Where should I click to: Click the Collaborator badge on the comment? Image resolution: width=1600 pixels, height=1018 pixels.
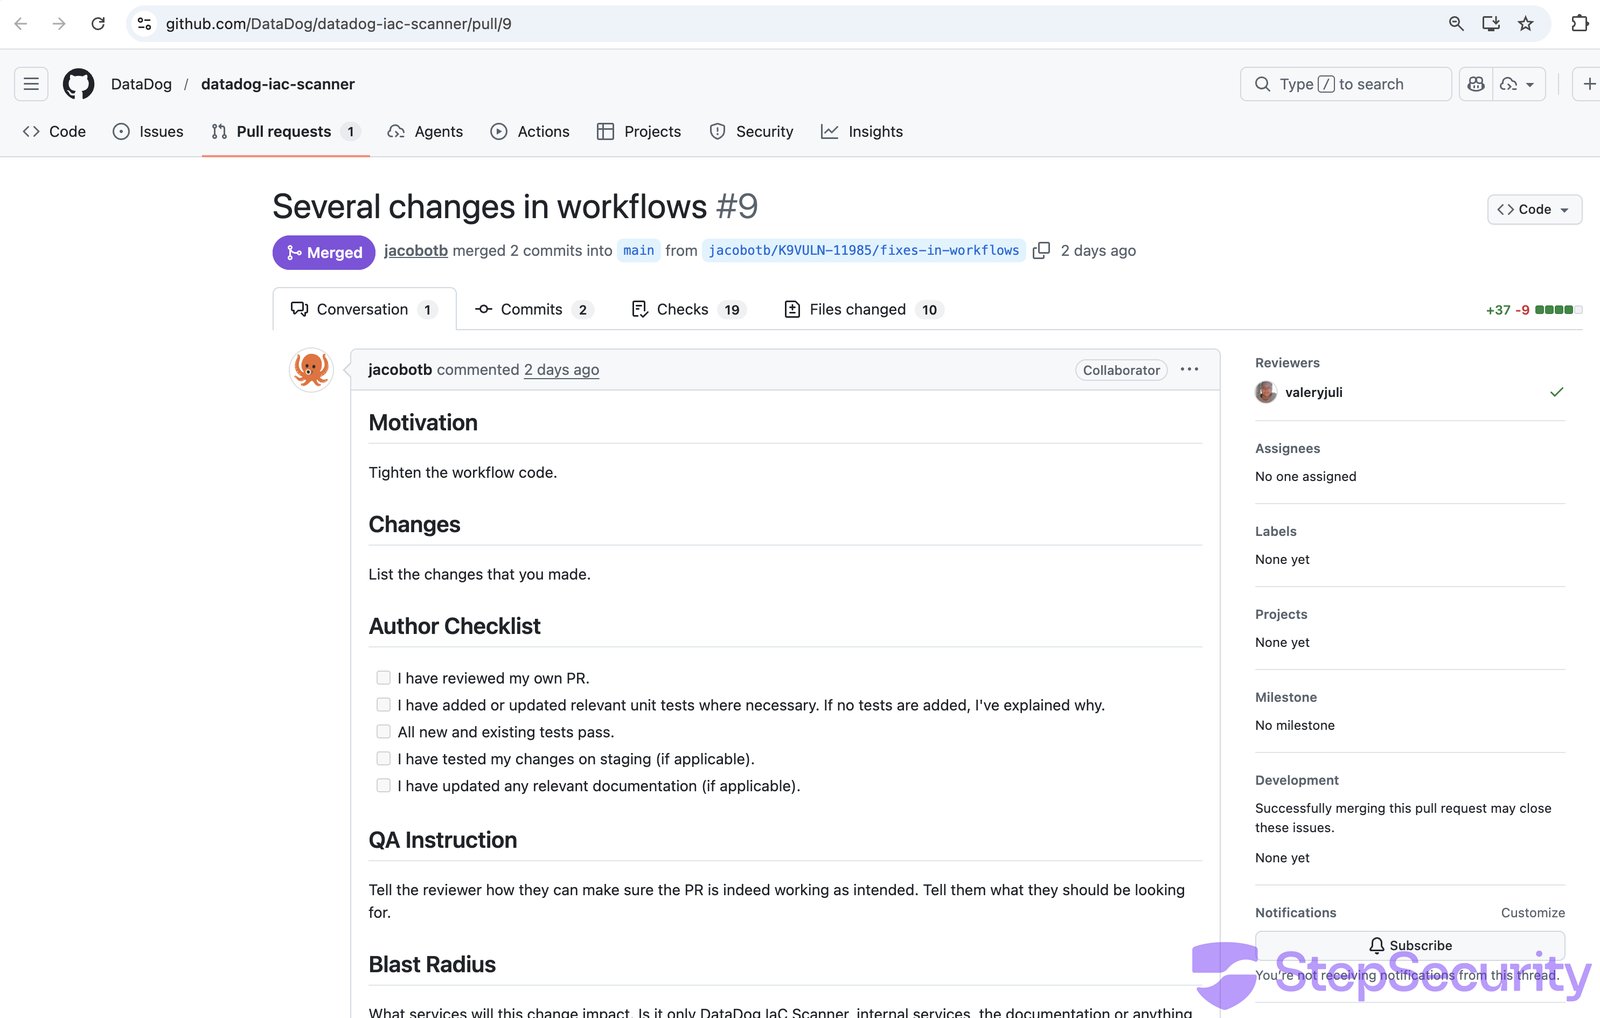(1121, 370)
